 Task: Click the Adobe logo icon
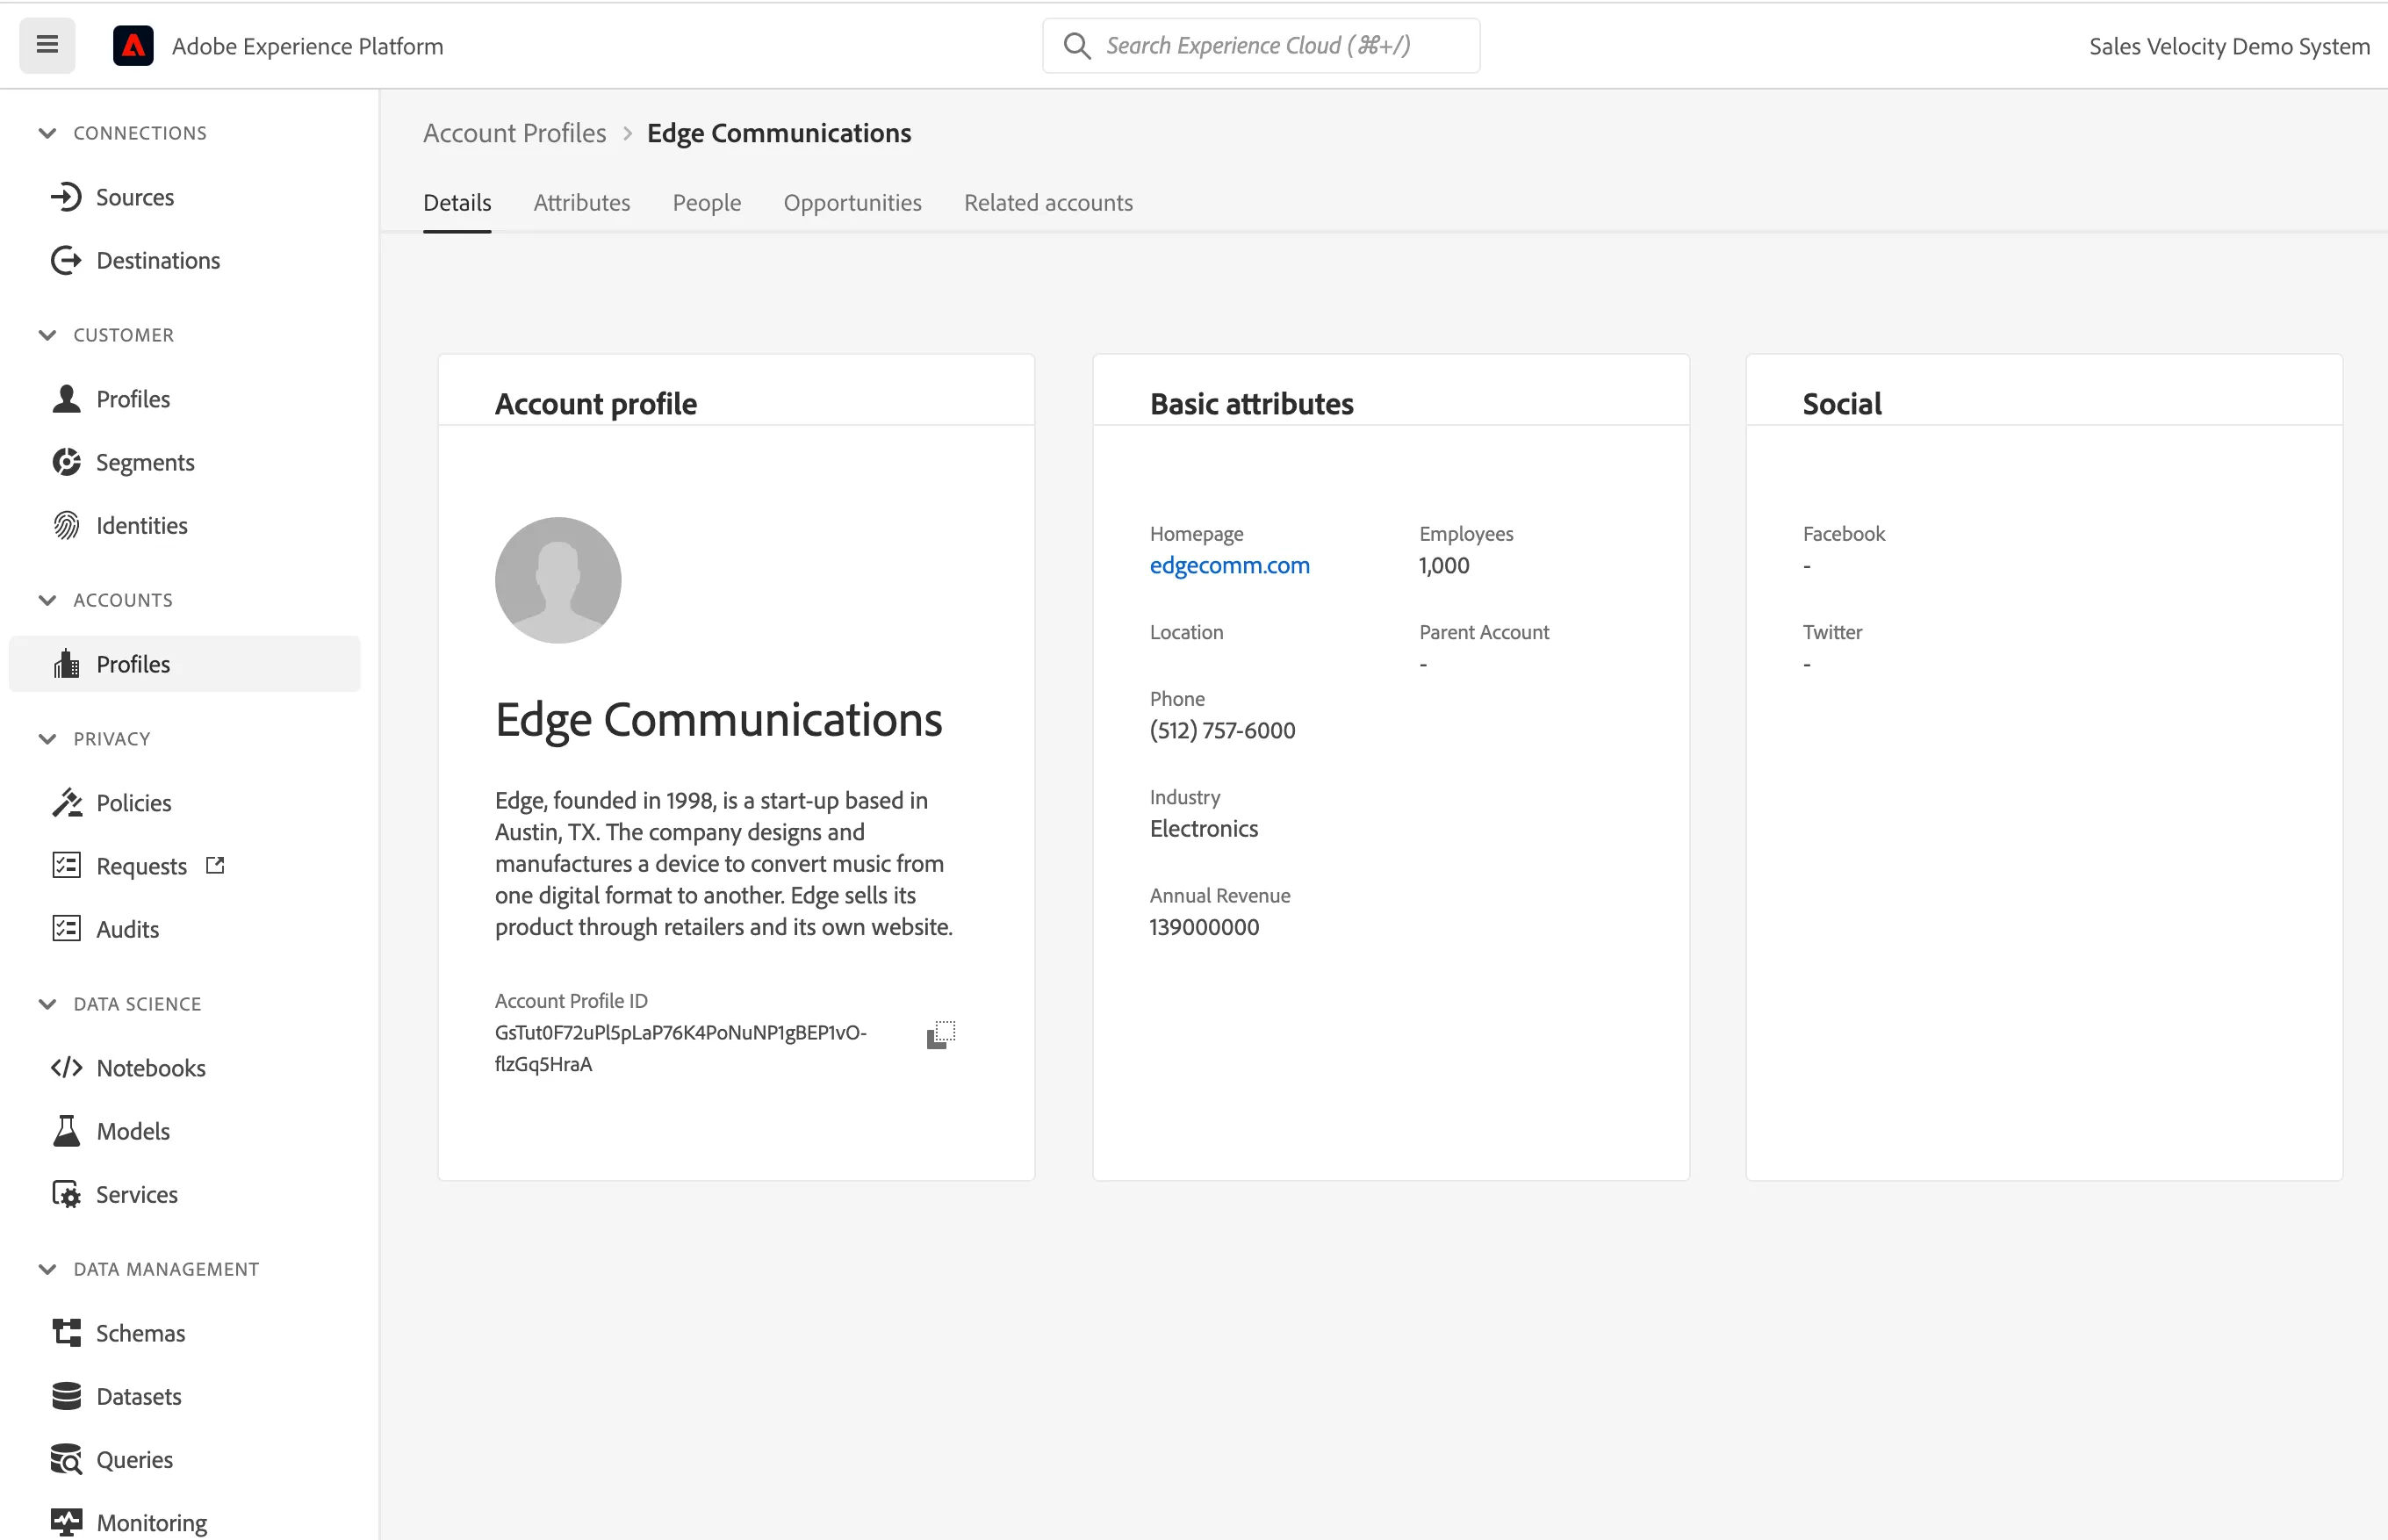pos(133,46)
